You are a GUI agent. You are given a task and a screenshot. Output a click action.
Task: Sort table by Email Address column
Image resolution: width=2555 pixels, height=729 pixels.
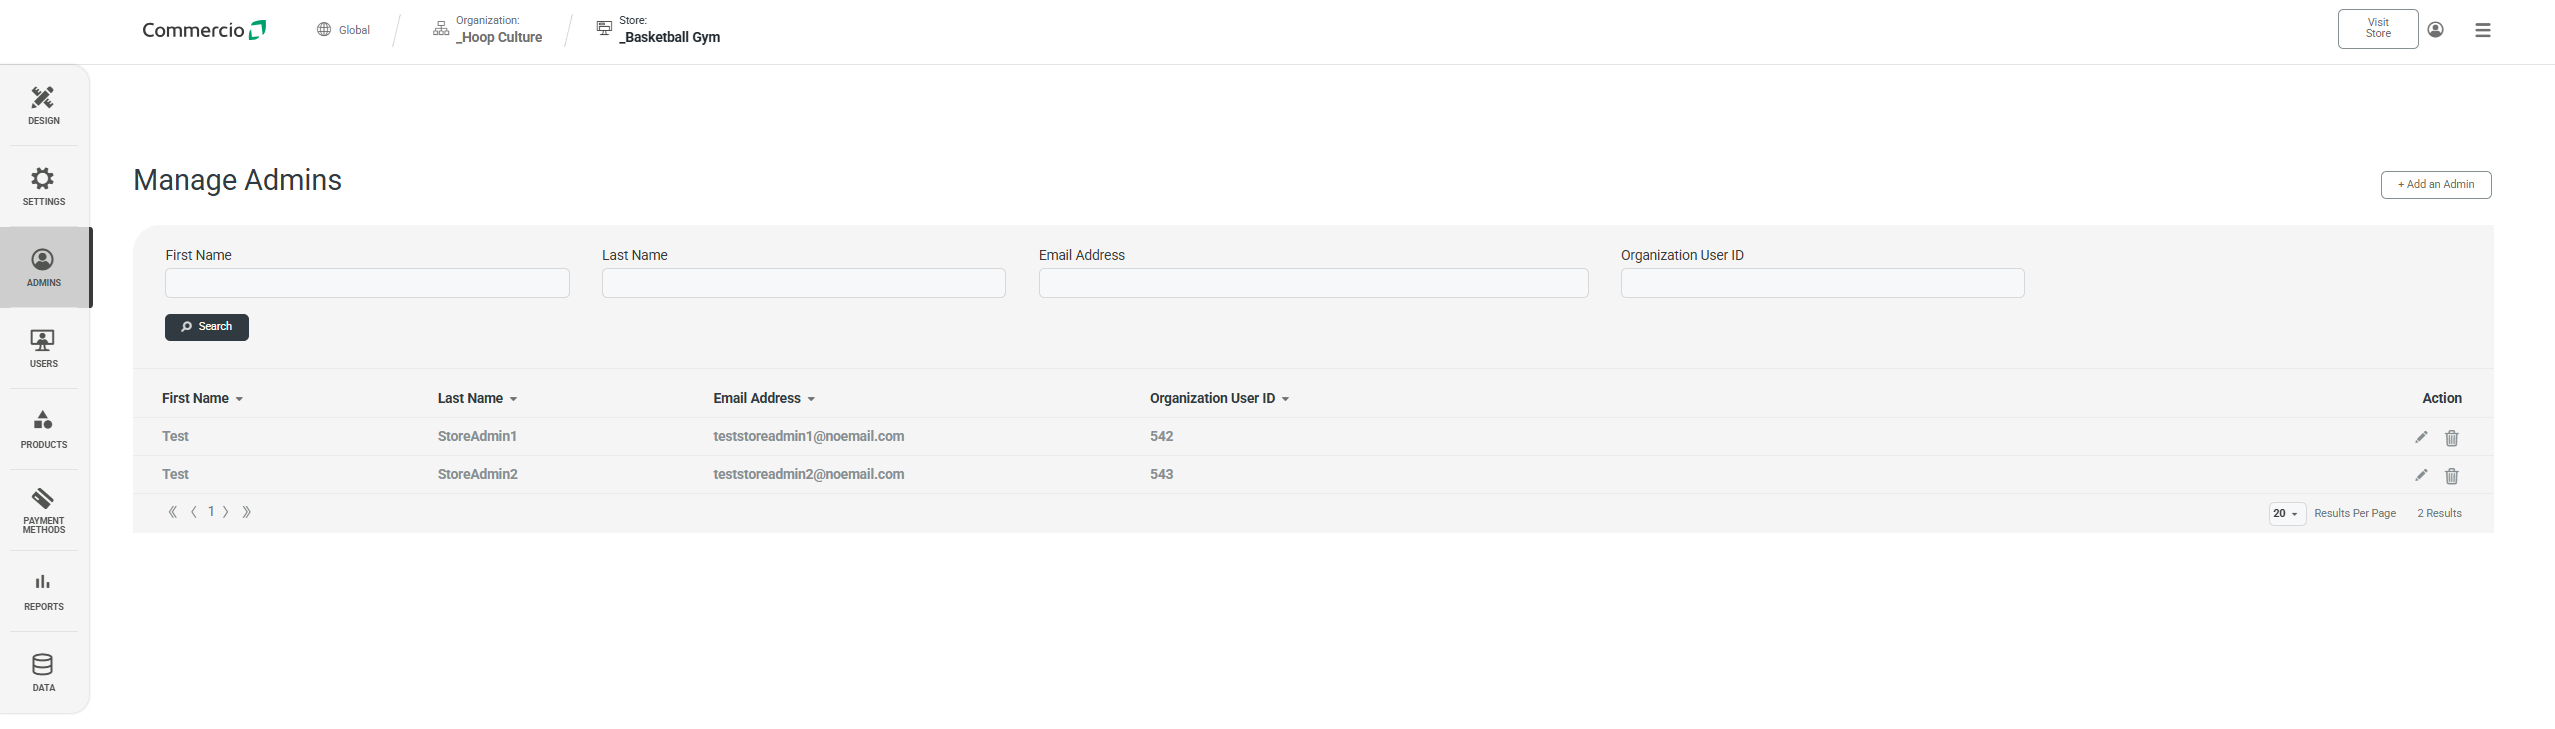click(764, 398)
